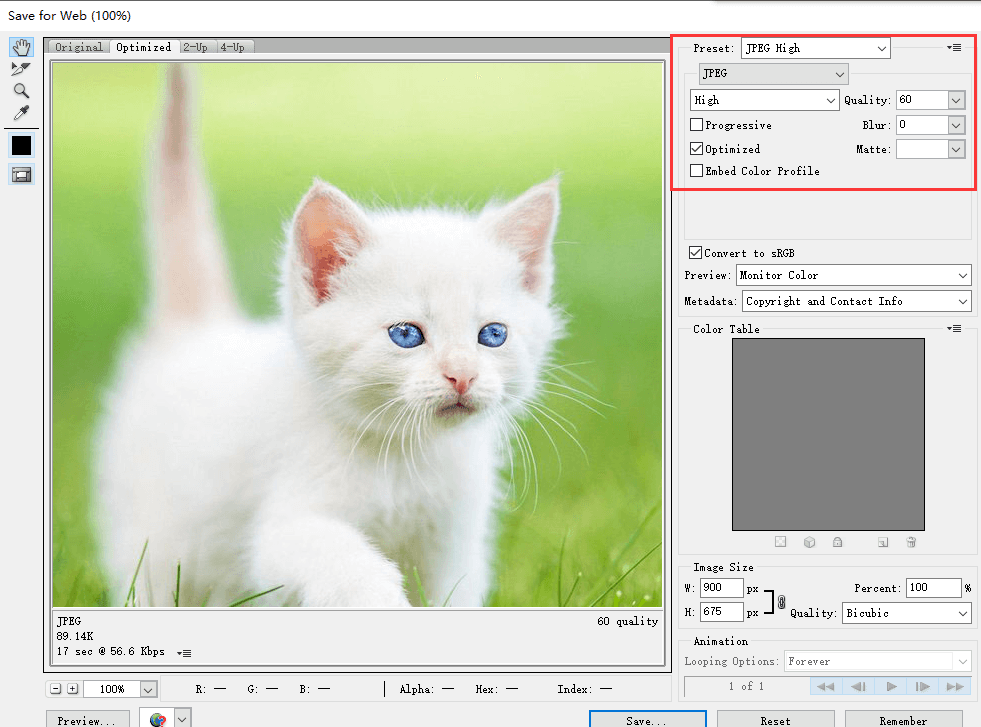
Task: Click the image width input field
Action: 722,588
